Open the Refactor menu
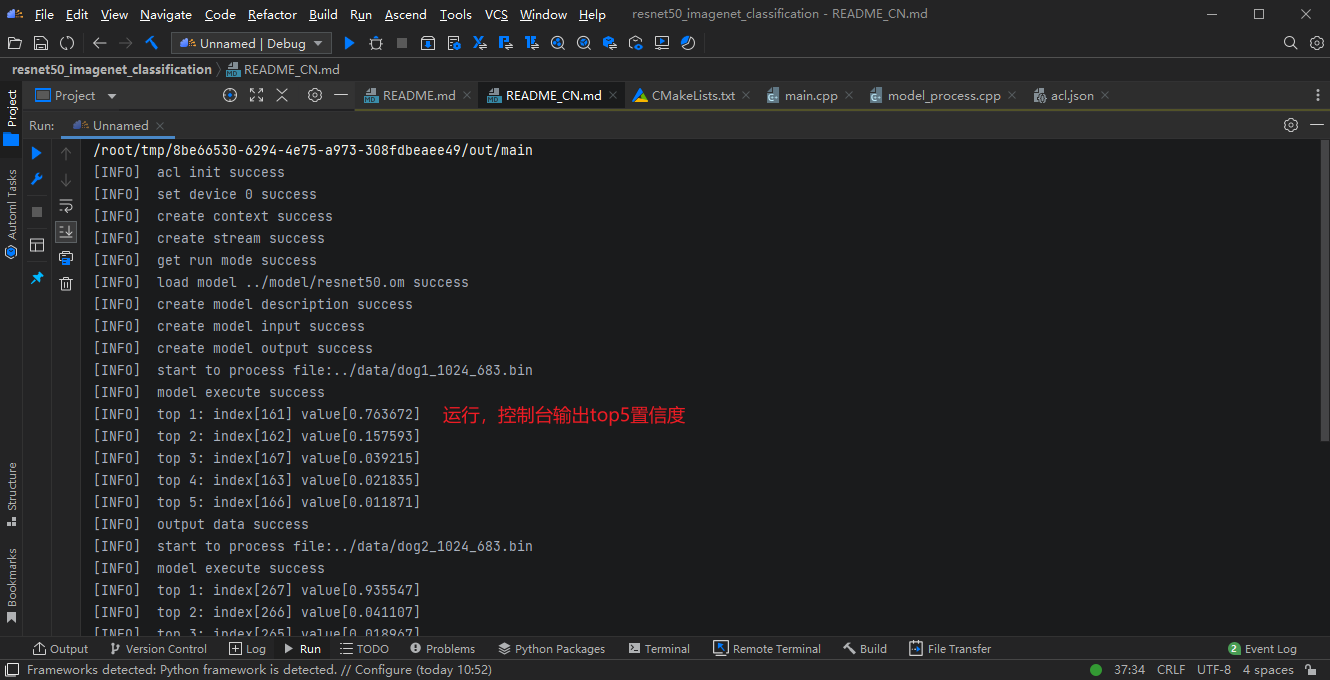 (272, 14)
